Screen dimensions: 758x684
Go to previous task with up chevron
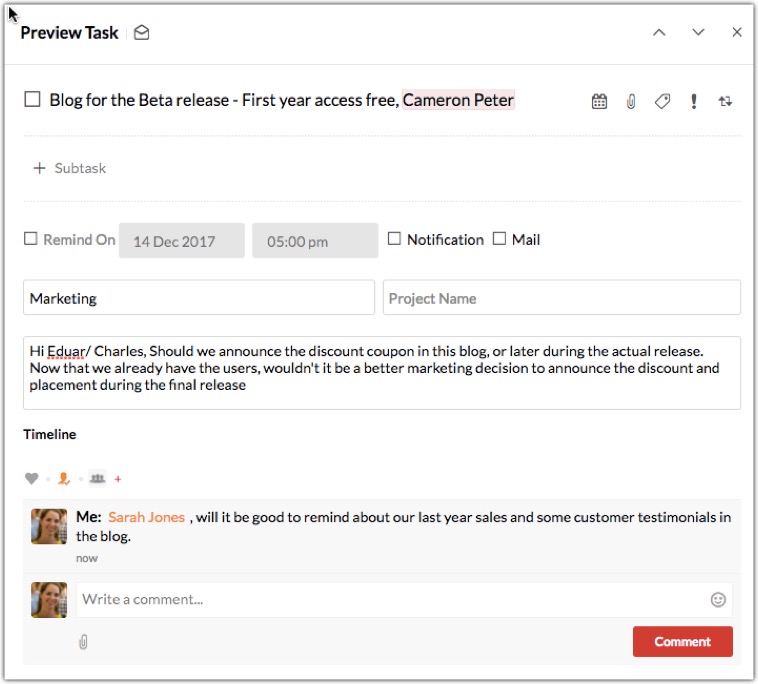pyautogui.click(x=659, y=32)
